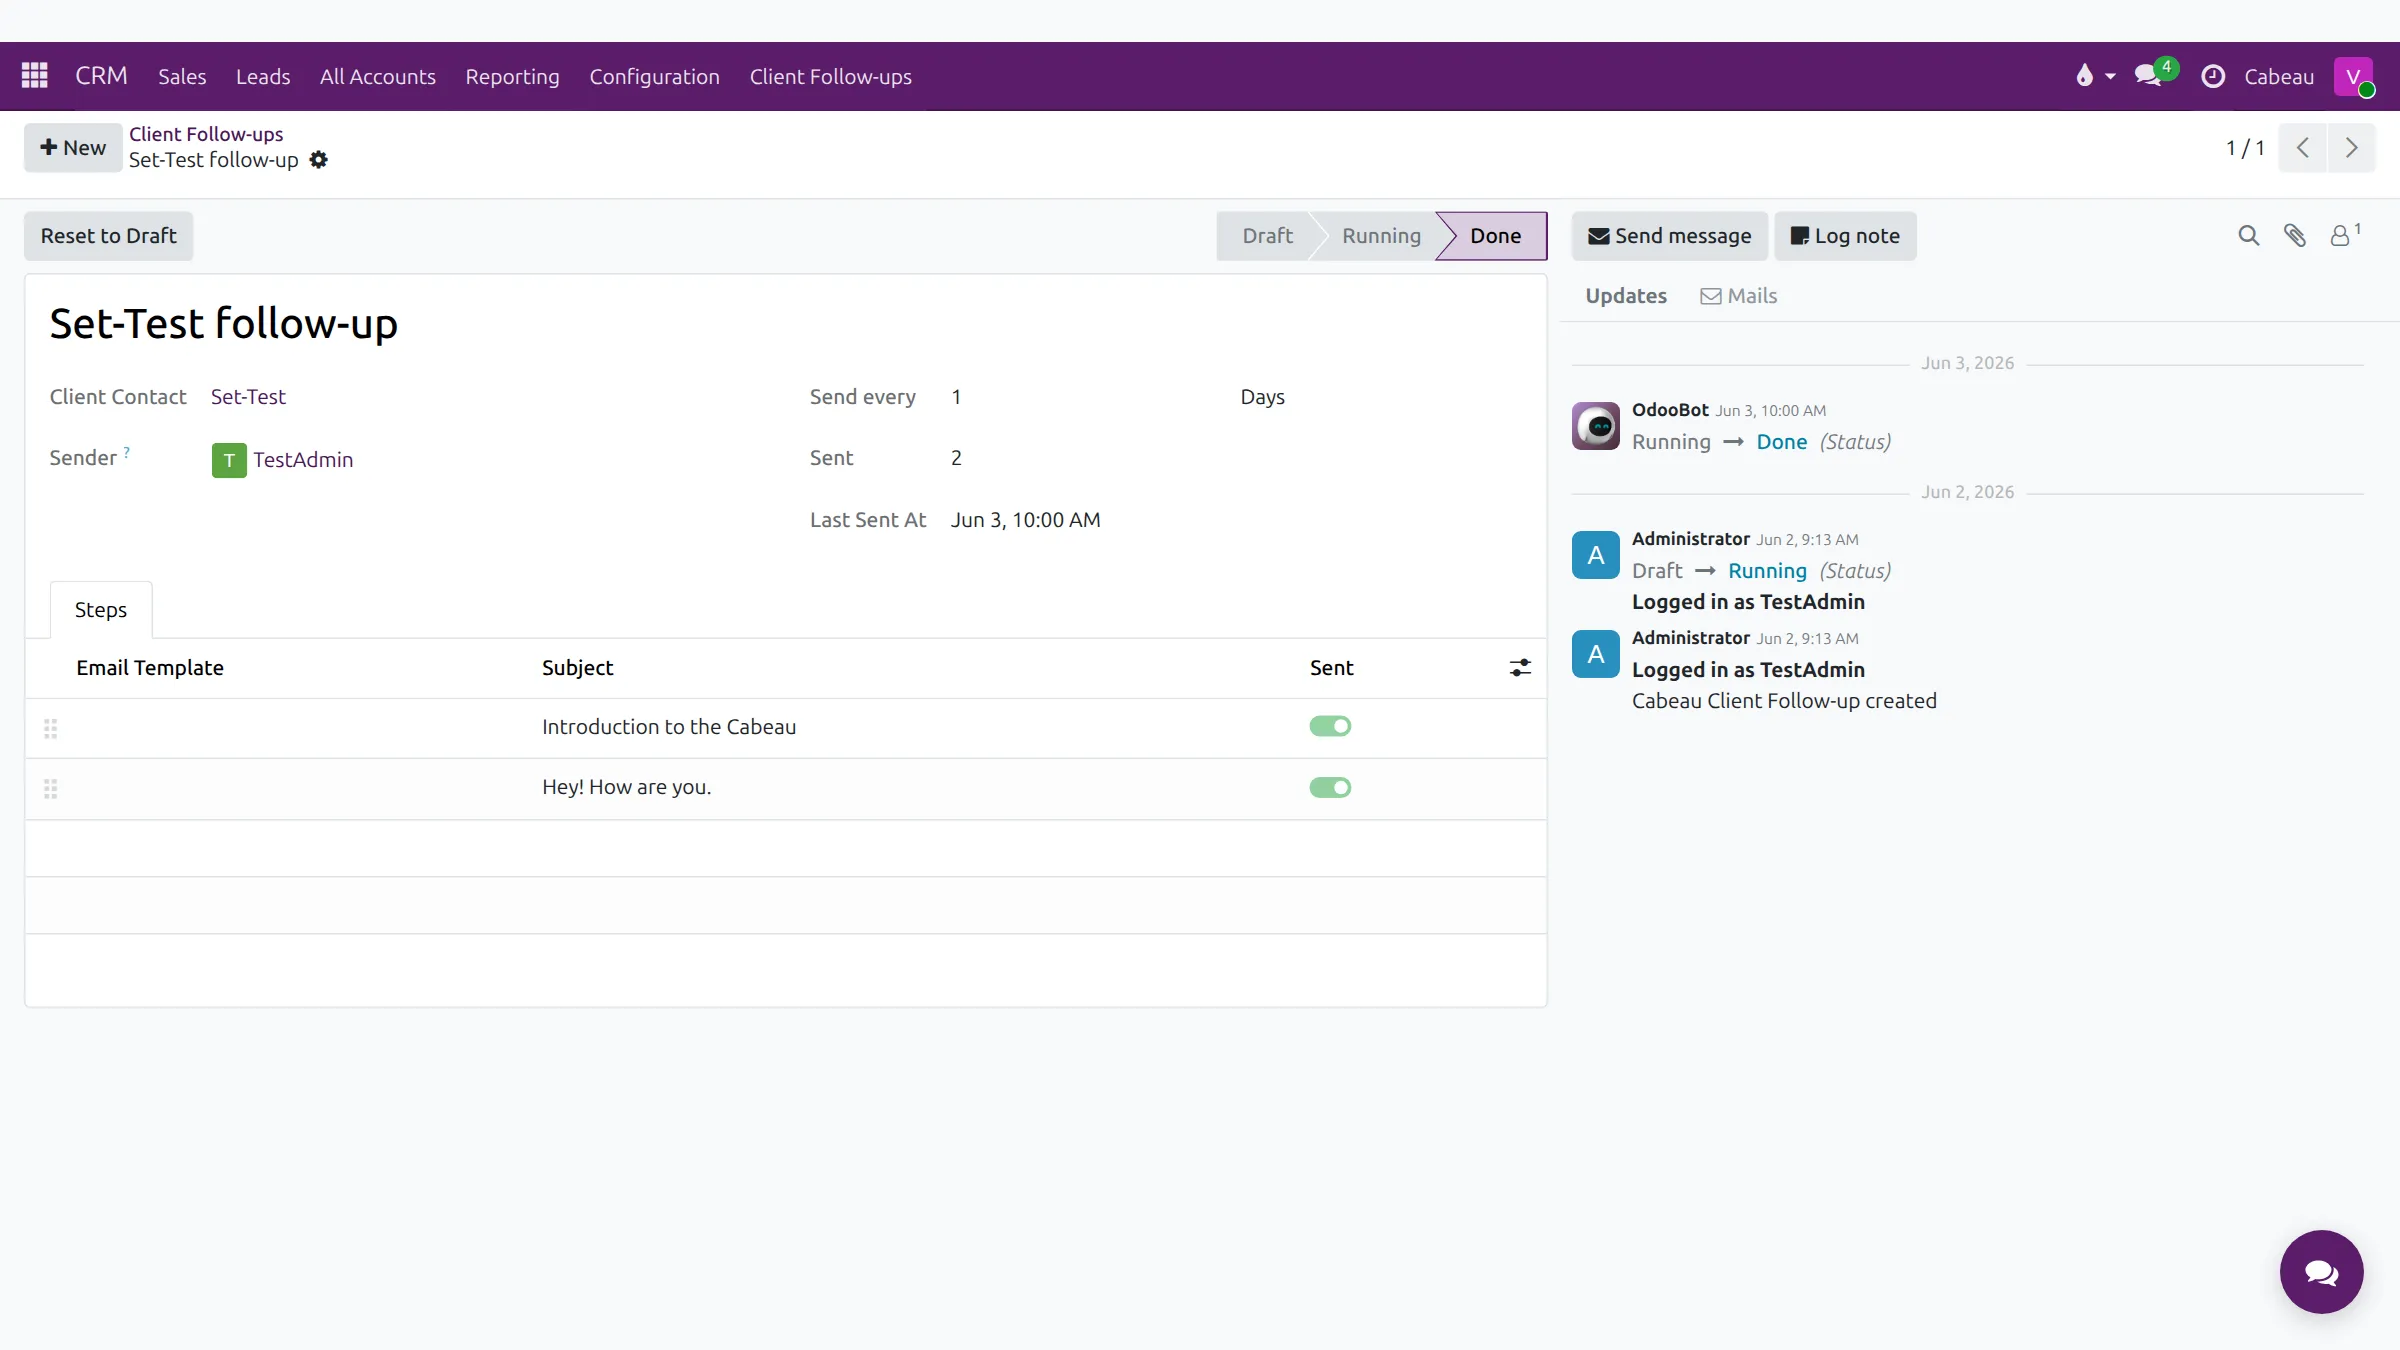Click the Cabeau company name
2400x1350 pixels.
point(2279,76)
